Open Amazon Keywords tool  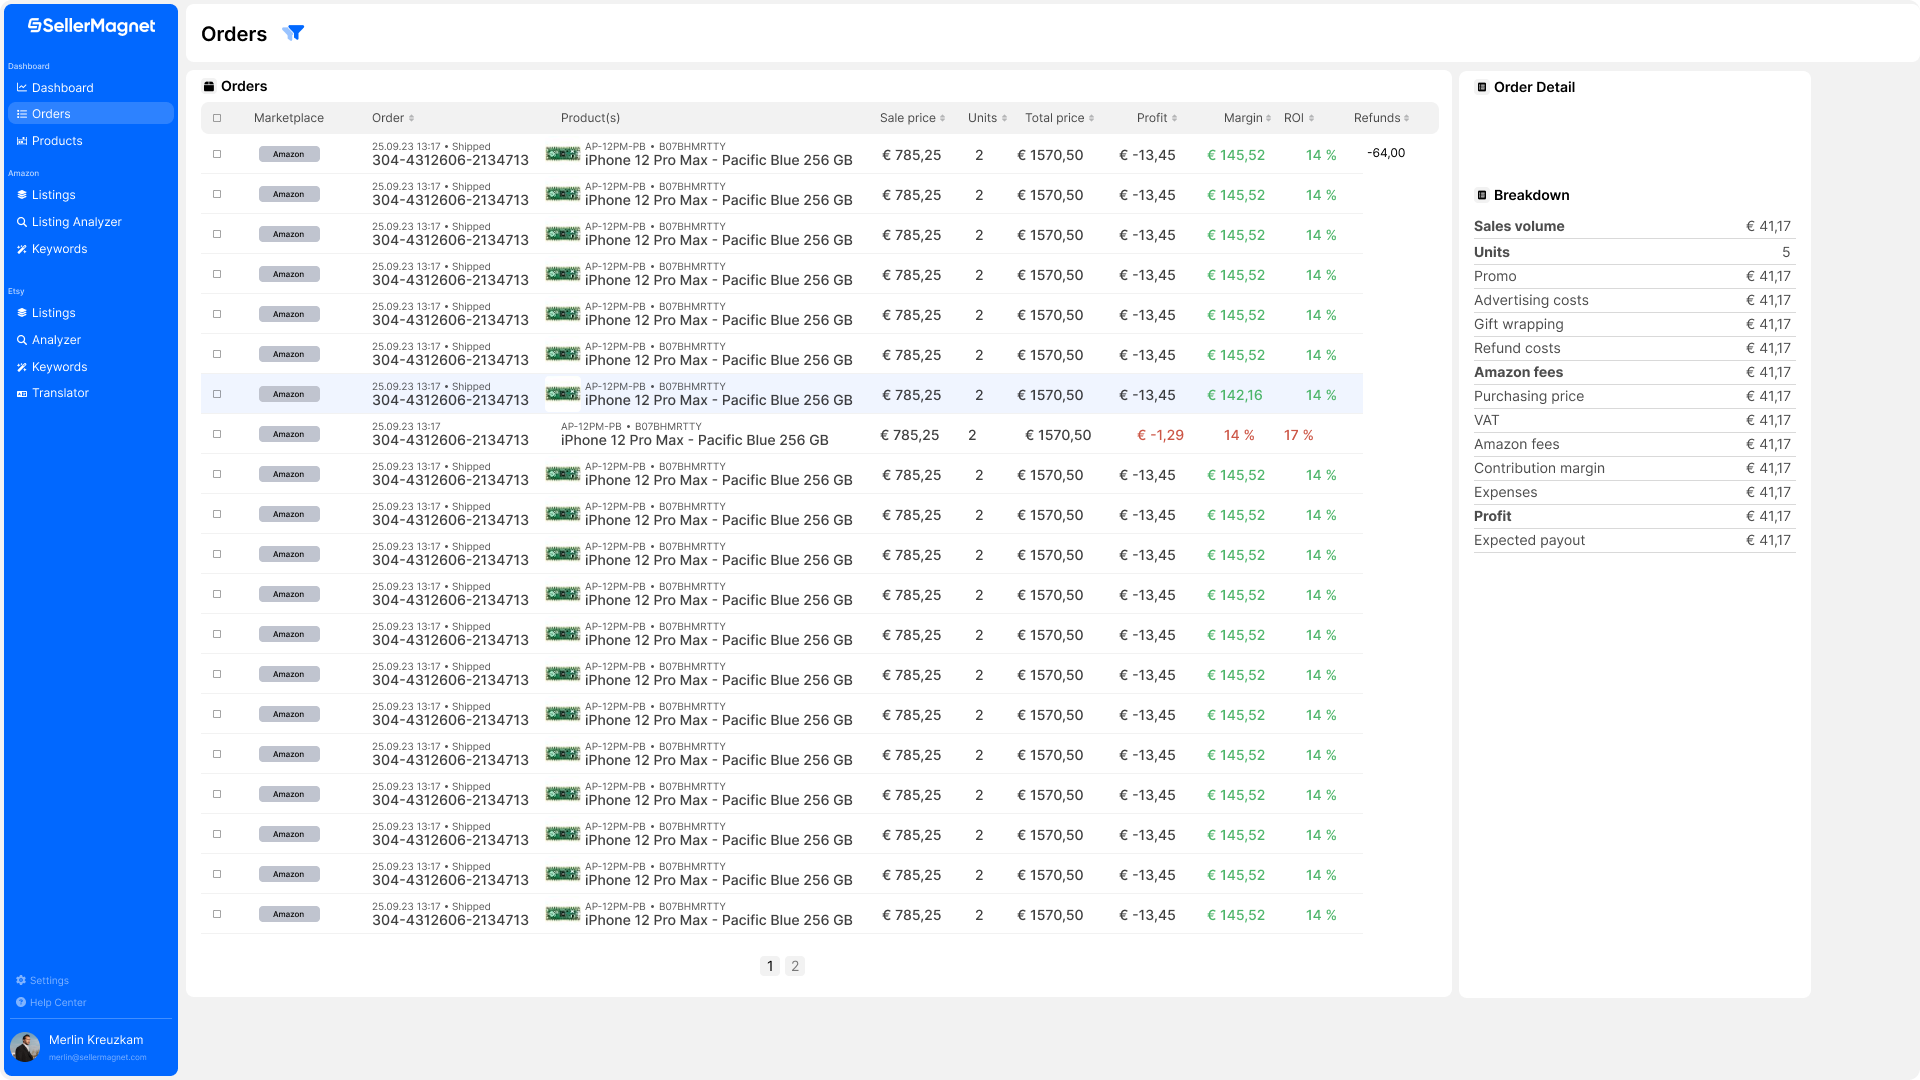(59, 249)
